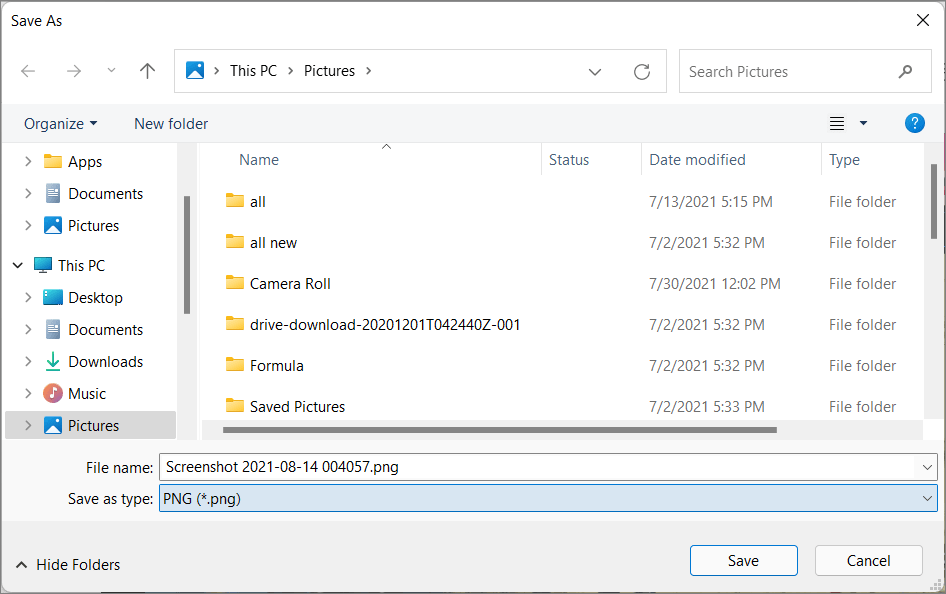Expand the Desktop item in sidebar
This screenshot has height=594, width=946.
28,297
